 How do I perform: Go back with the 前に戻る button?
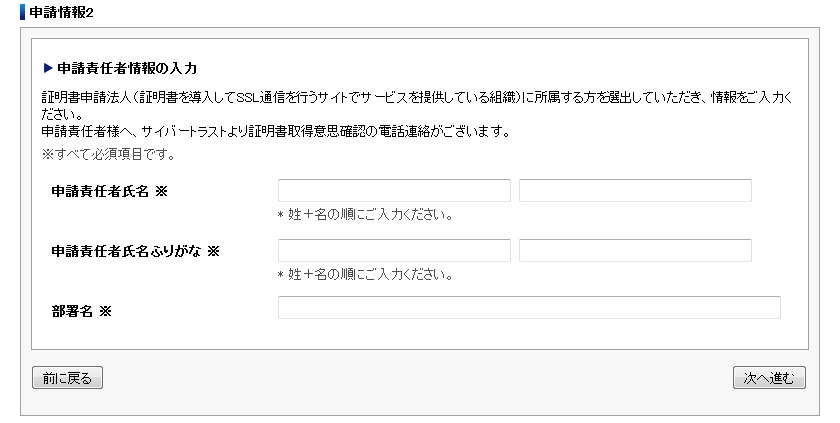coord(68,378)
